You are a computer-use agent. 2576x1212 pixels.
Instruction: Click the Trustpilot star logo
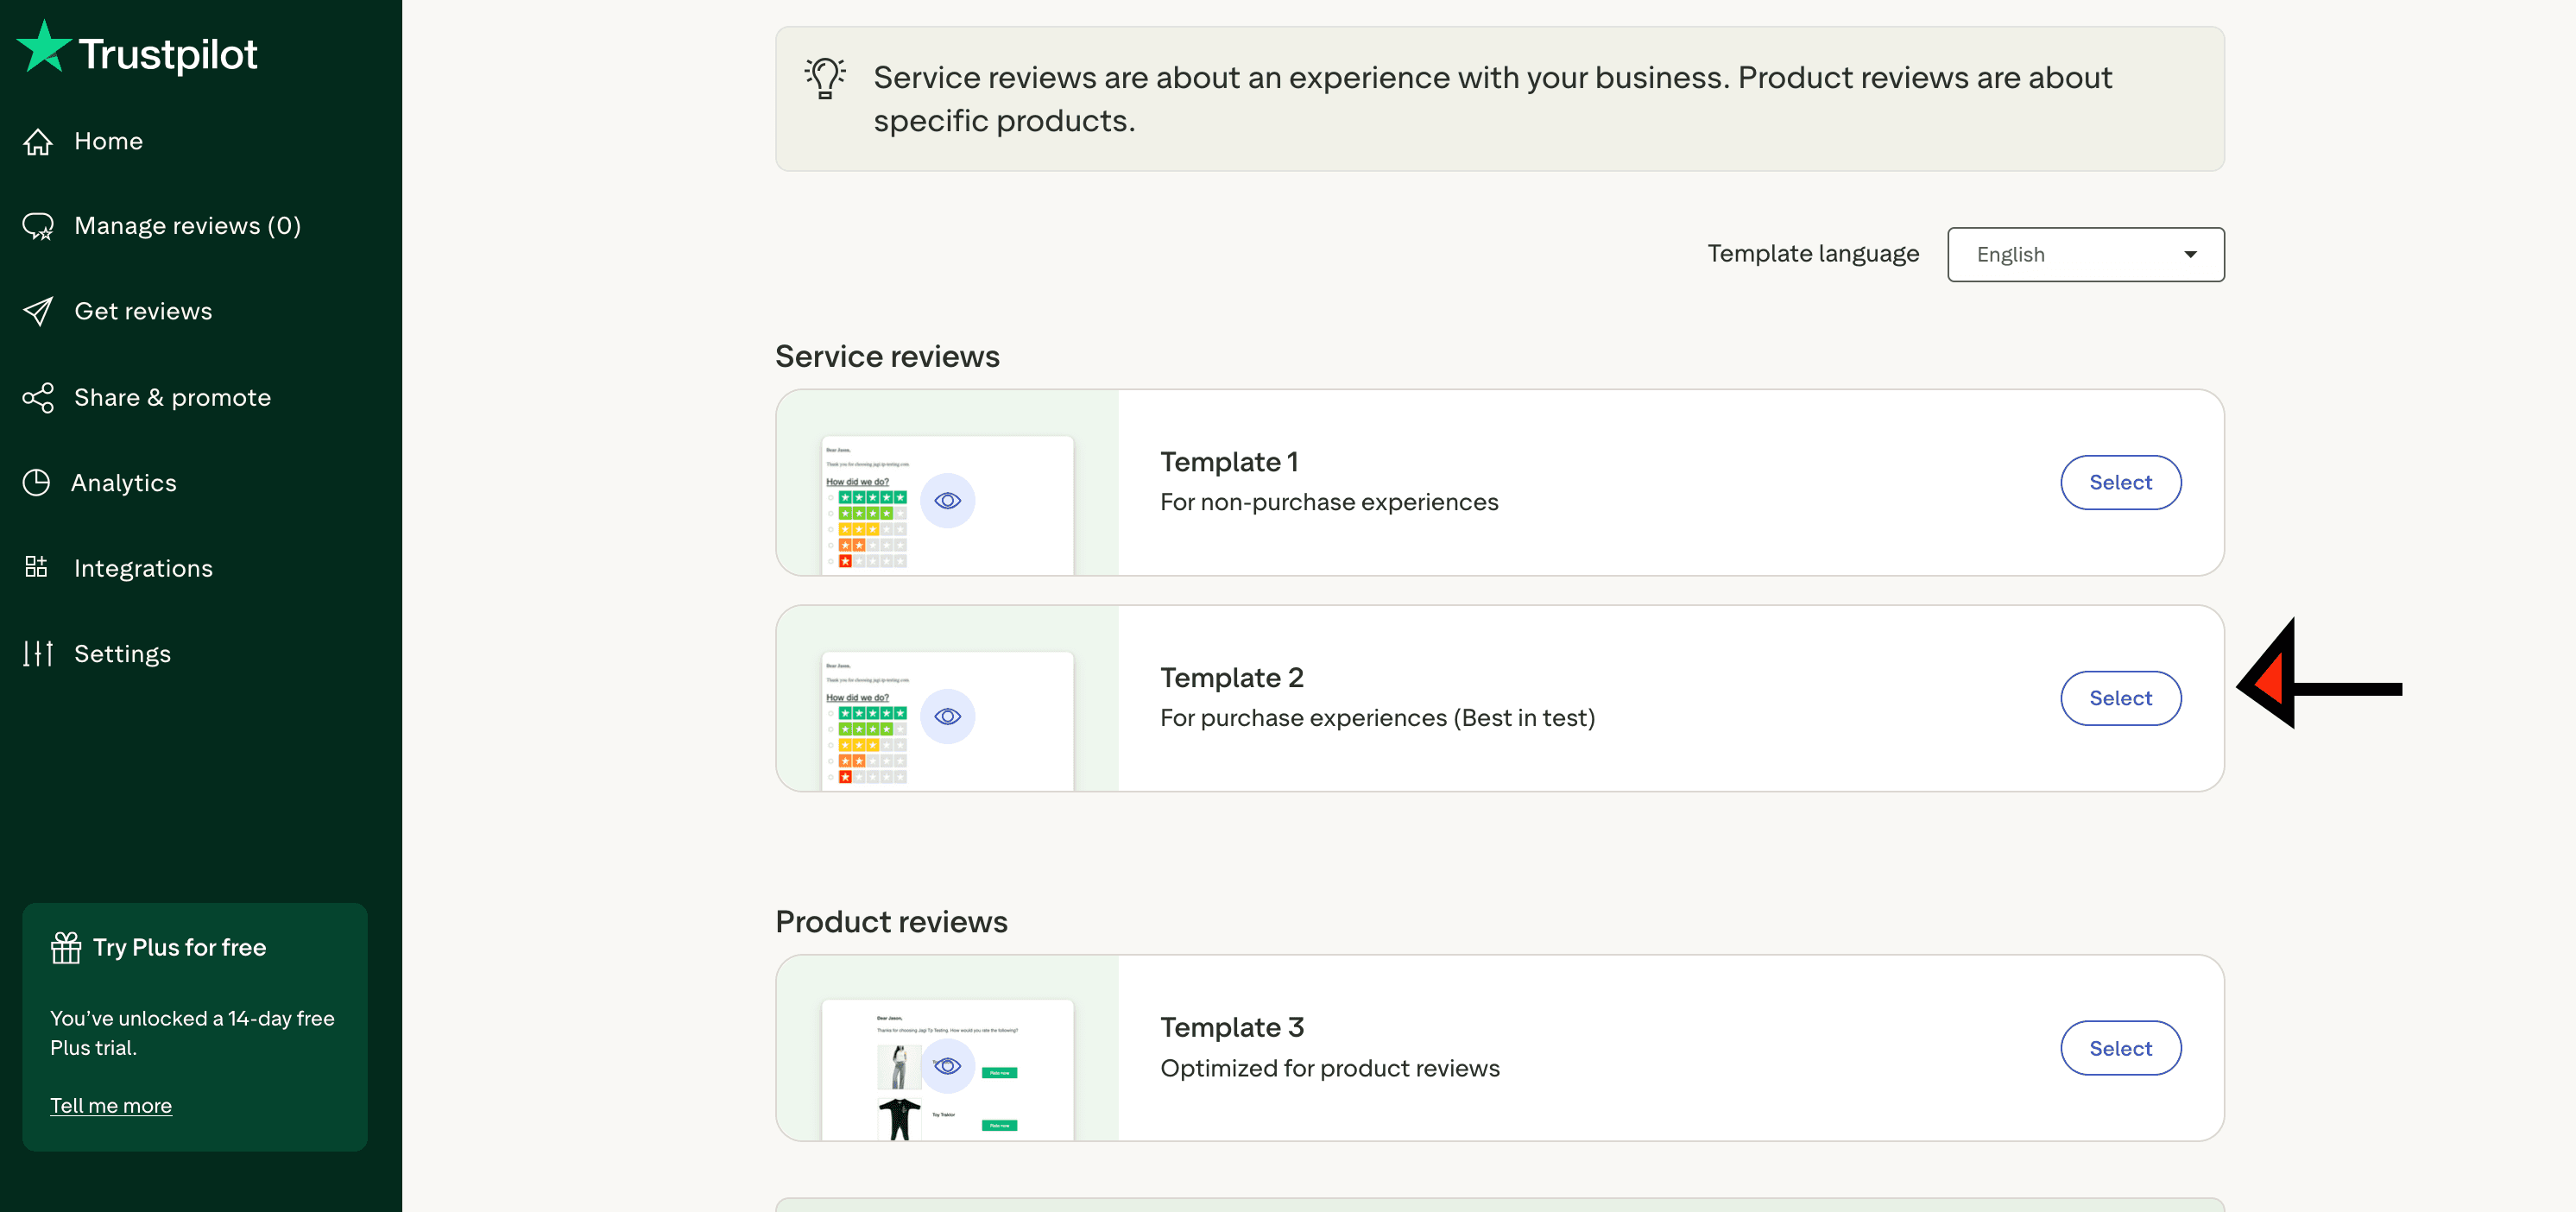point(44,45)
